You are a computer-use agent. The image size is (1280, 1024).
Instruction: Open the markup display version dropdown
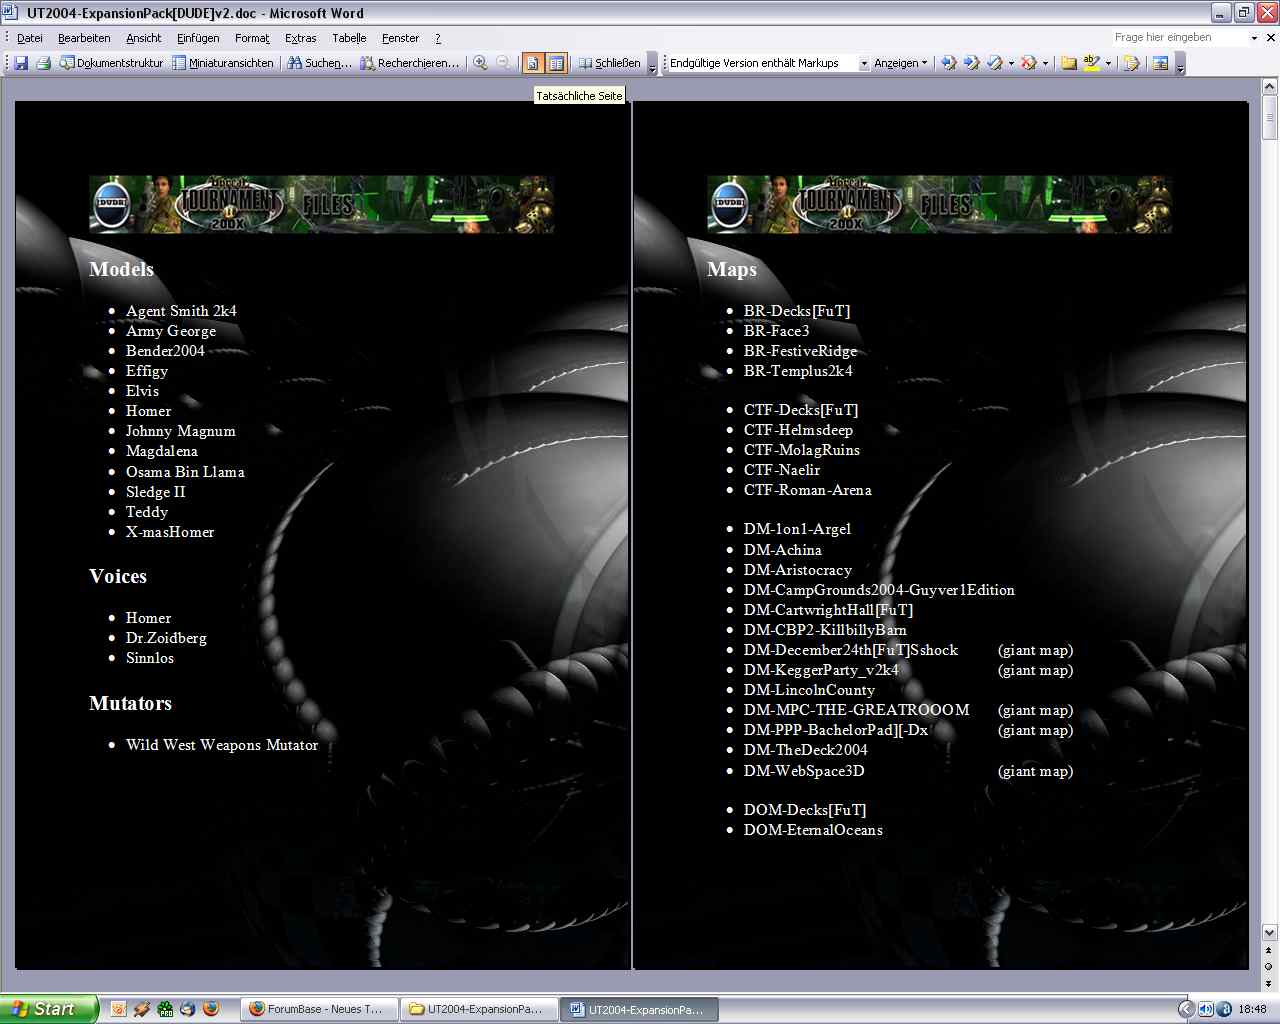point(864,63)
